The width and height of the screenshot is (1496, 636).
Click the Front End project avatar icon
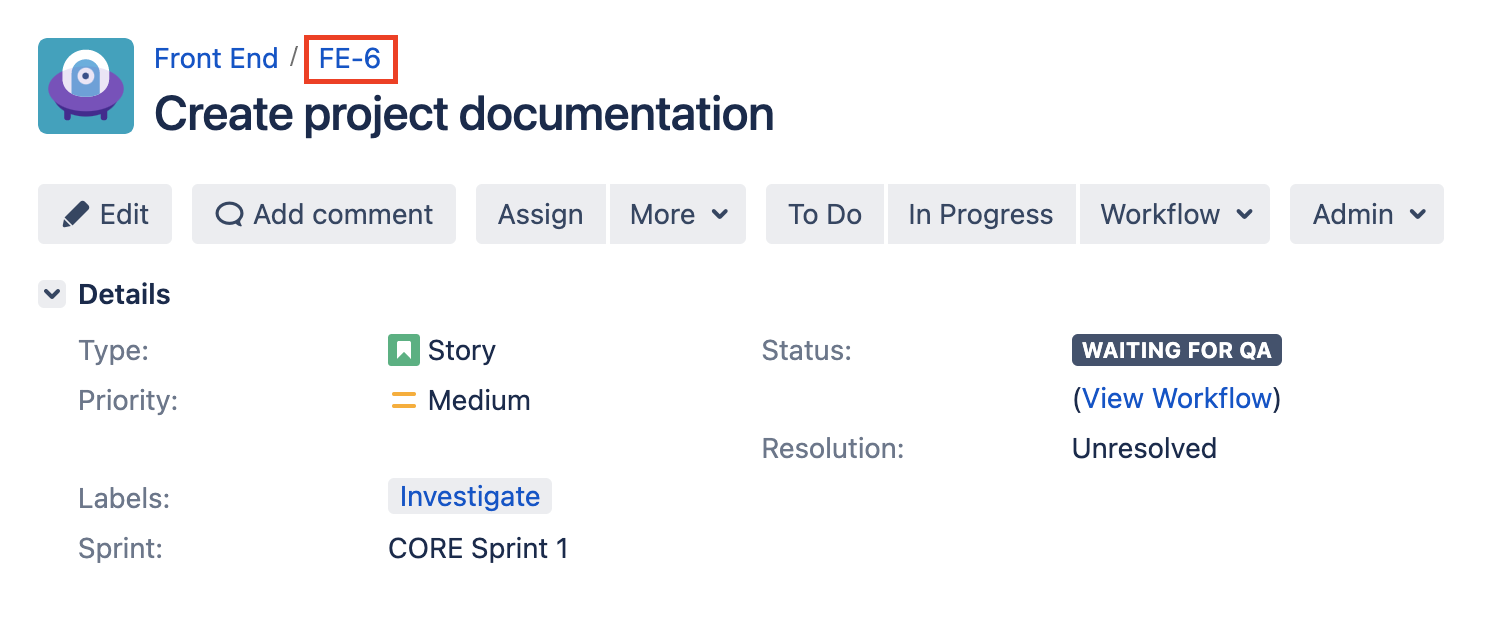point(86,86)
